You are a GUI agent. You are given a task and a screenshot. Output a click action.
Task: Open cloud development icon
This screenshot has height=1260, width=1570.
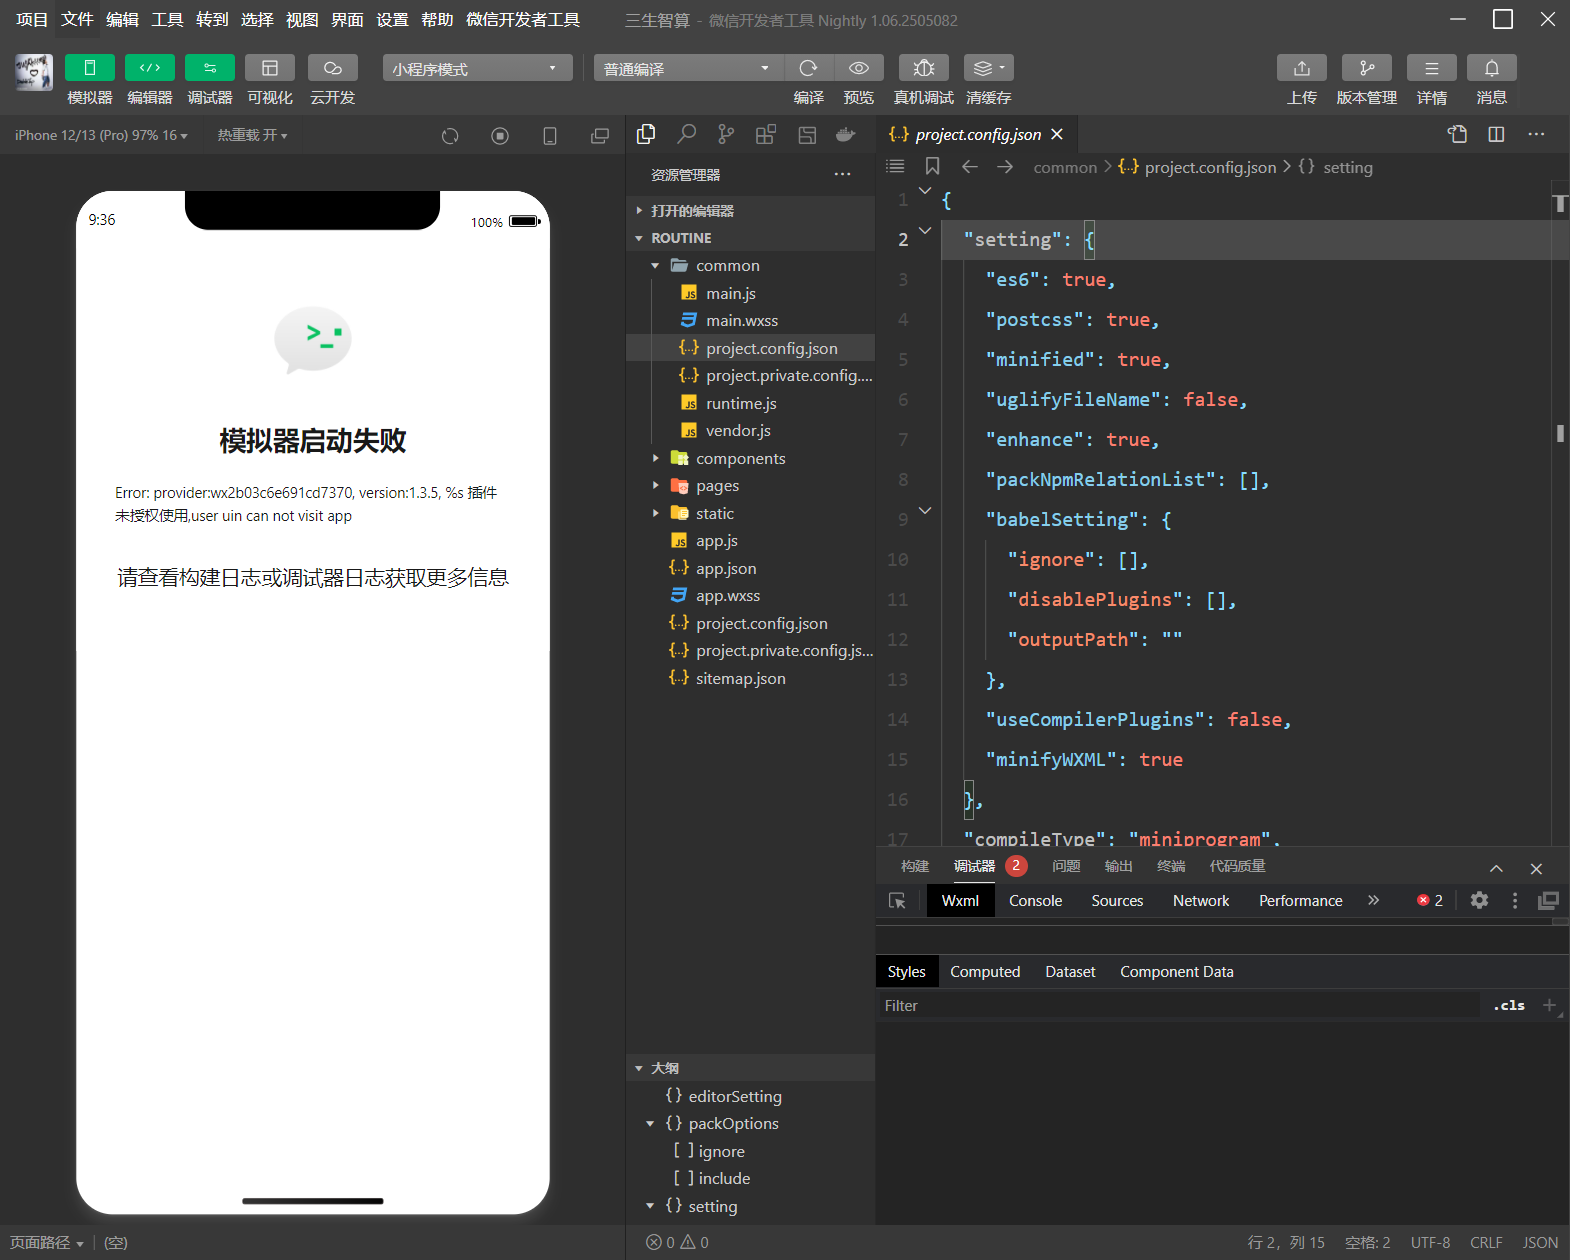pos(333,68)
